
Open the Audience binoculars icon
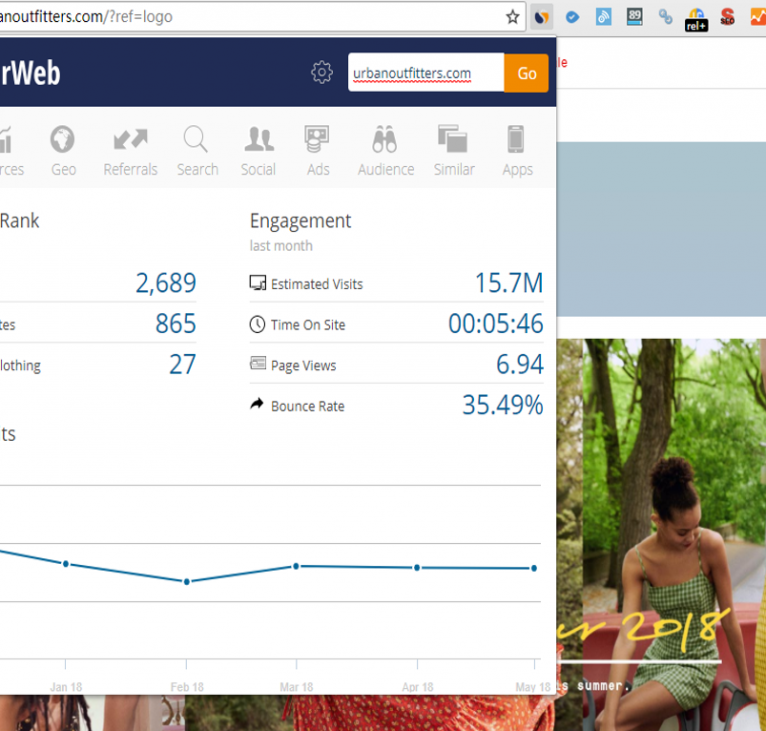point(385,151)
